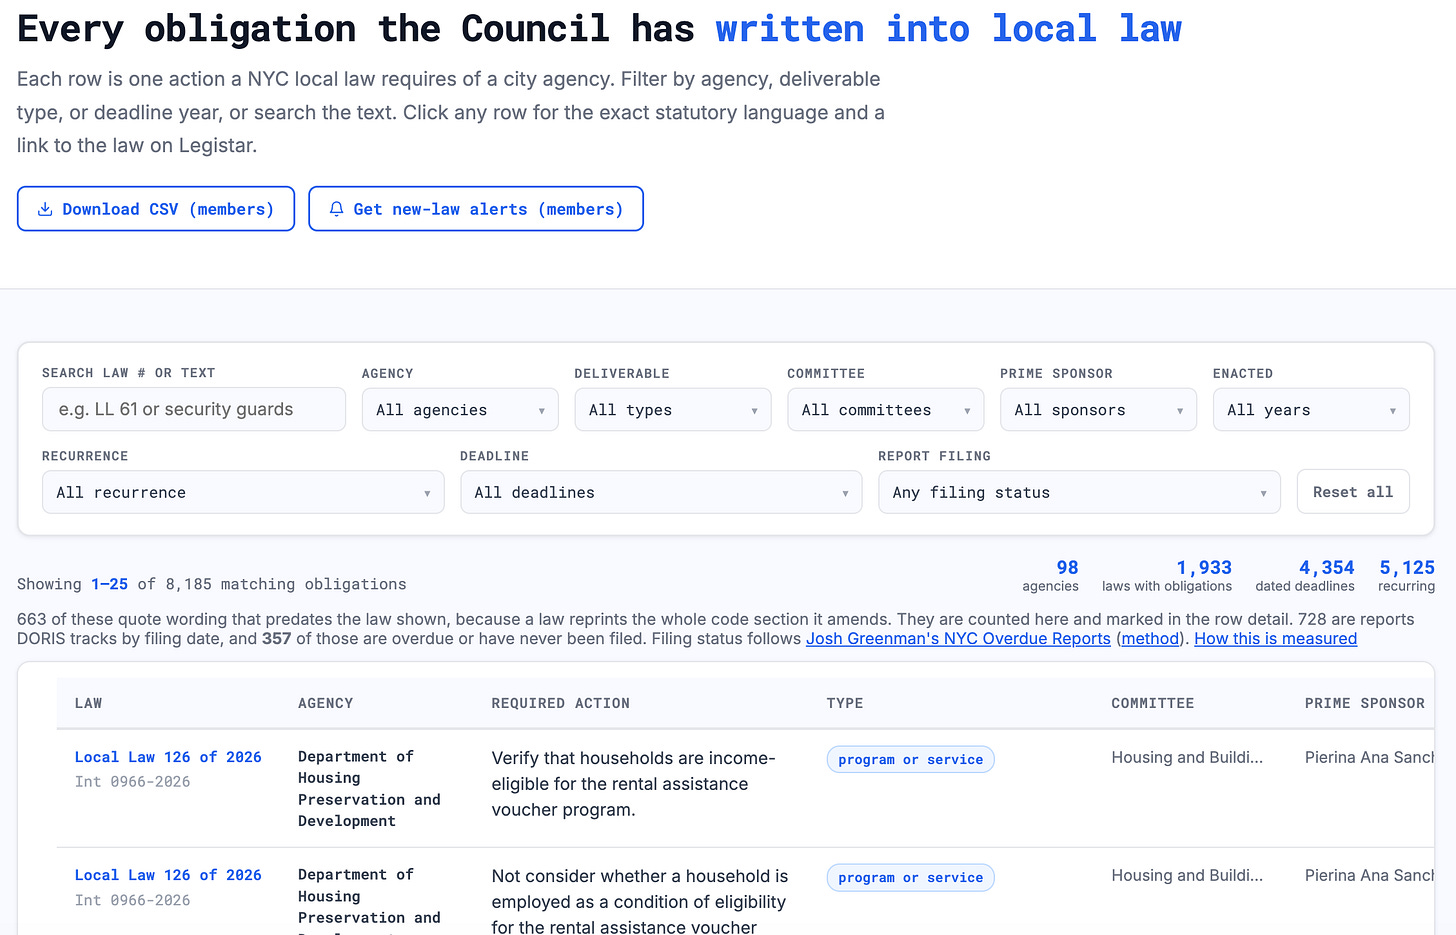Click the 'written into local law' heading text

pyautogui.click(x=948, y=29)
